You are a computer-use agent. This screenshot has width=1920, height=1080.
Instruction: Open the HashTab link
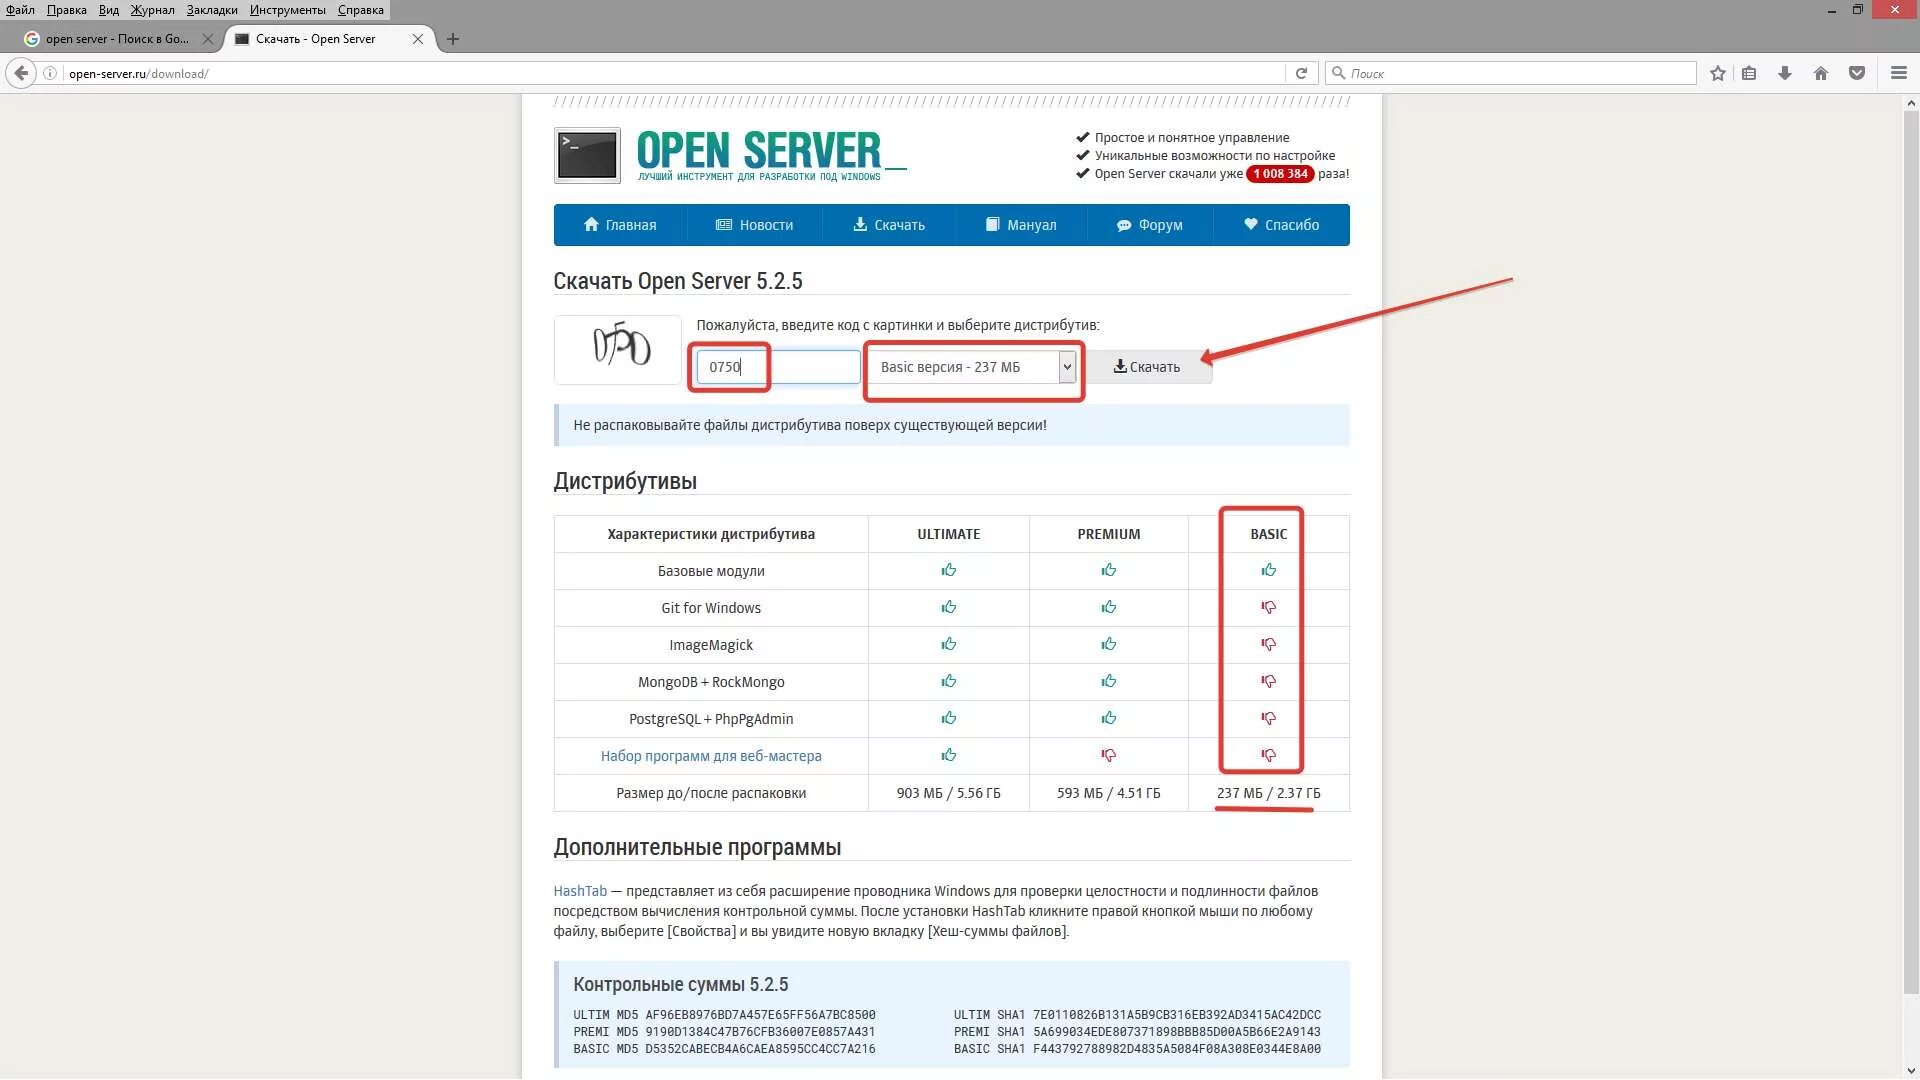(580, 891)
